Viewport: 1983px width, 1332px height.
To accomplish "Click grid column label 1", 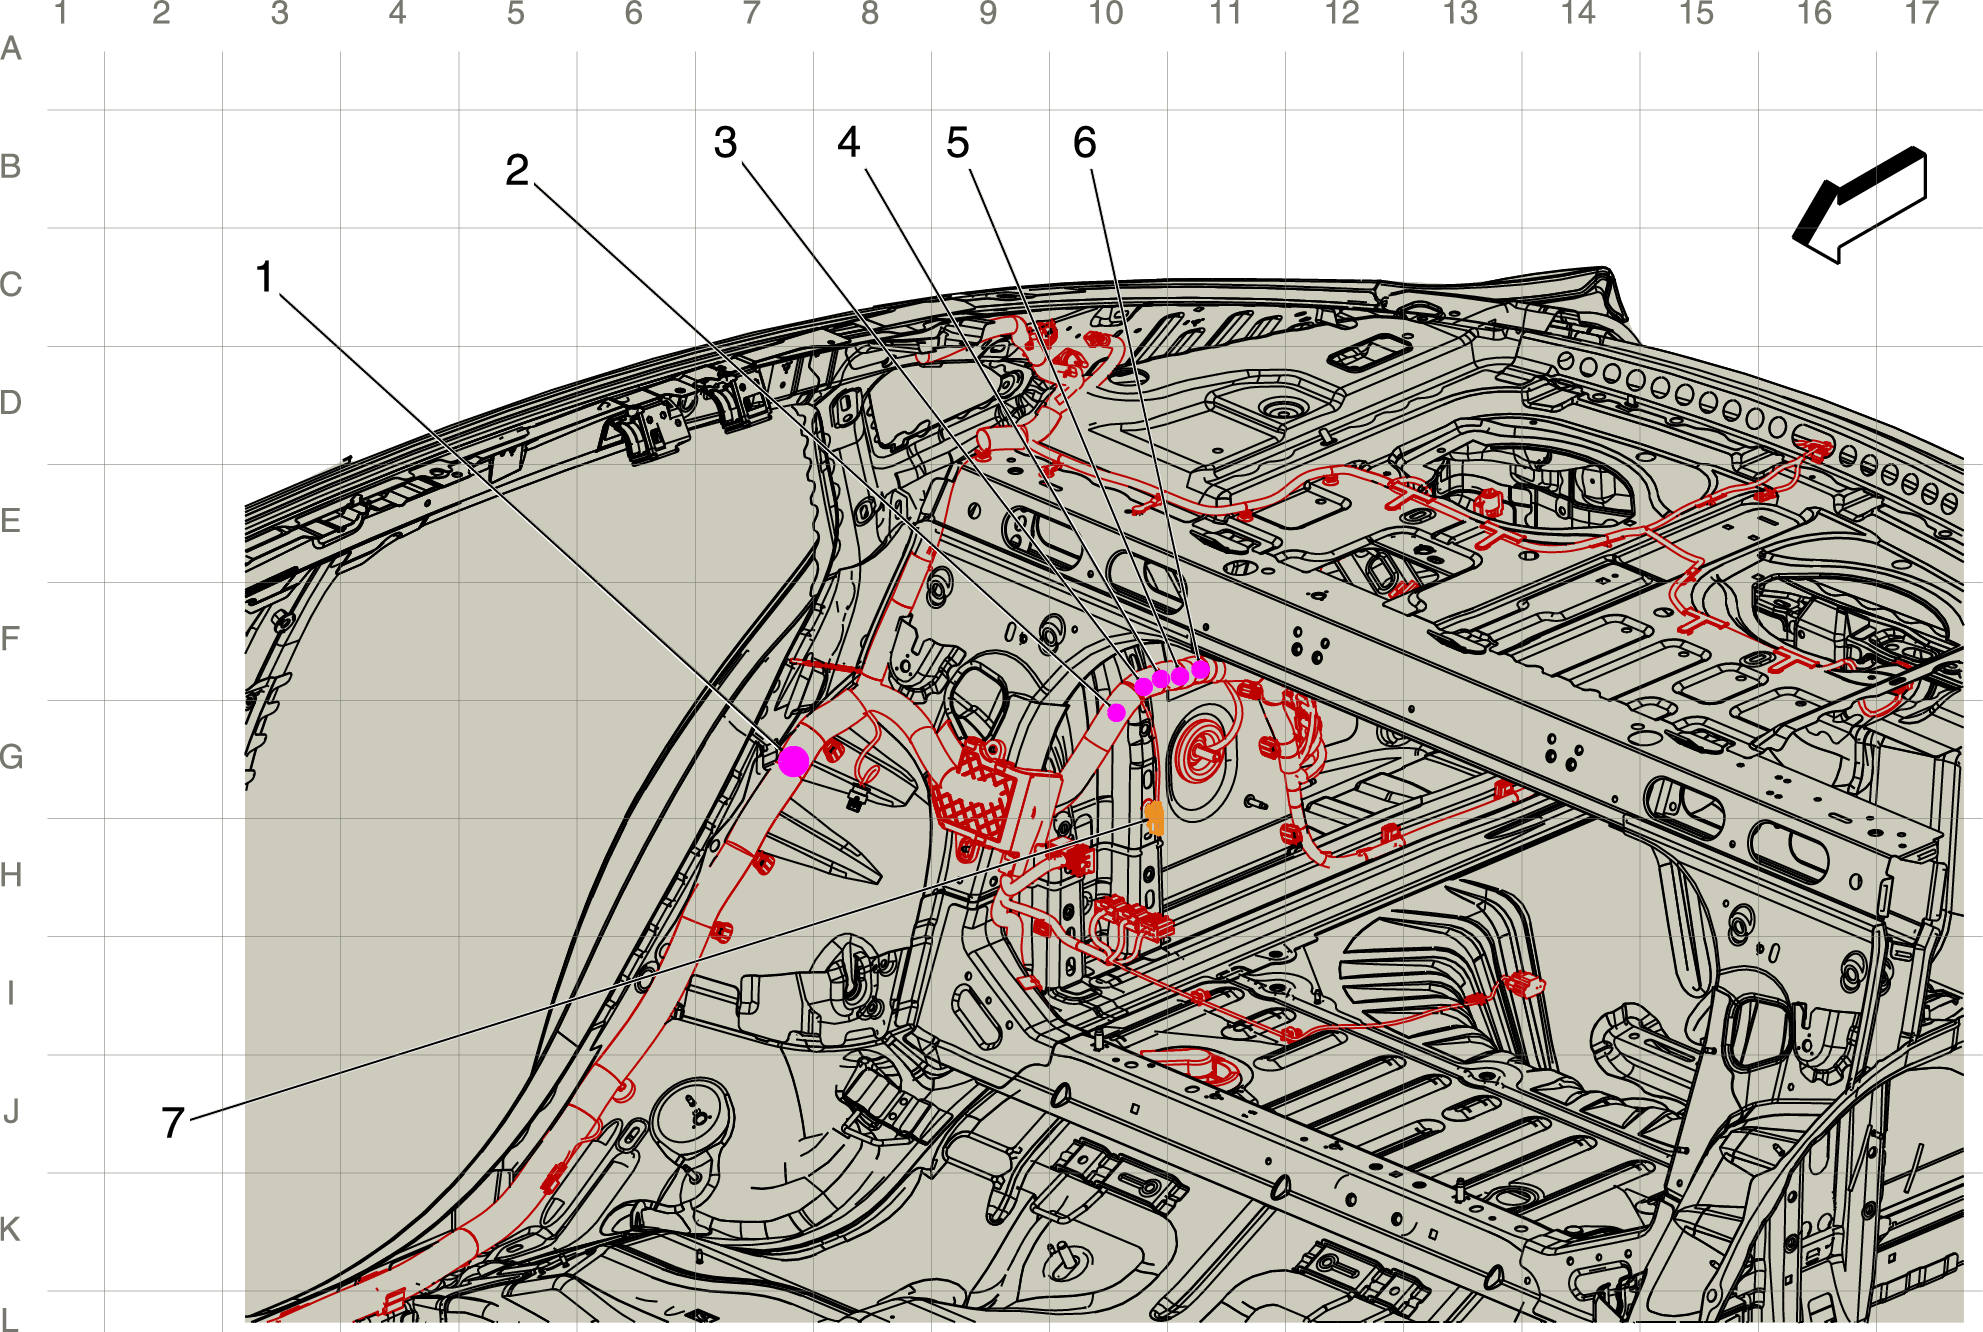I will pyautogui.click(x=61, y=13).
